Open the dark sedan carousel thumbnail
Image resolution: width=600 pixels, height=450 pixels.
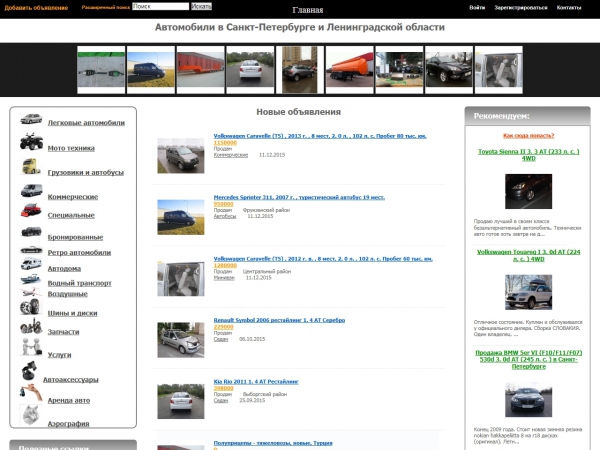(x=449, y=70)
